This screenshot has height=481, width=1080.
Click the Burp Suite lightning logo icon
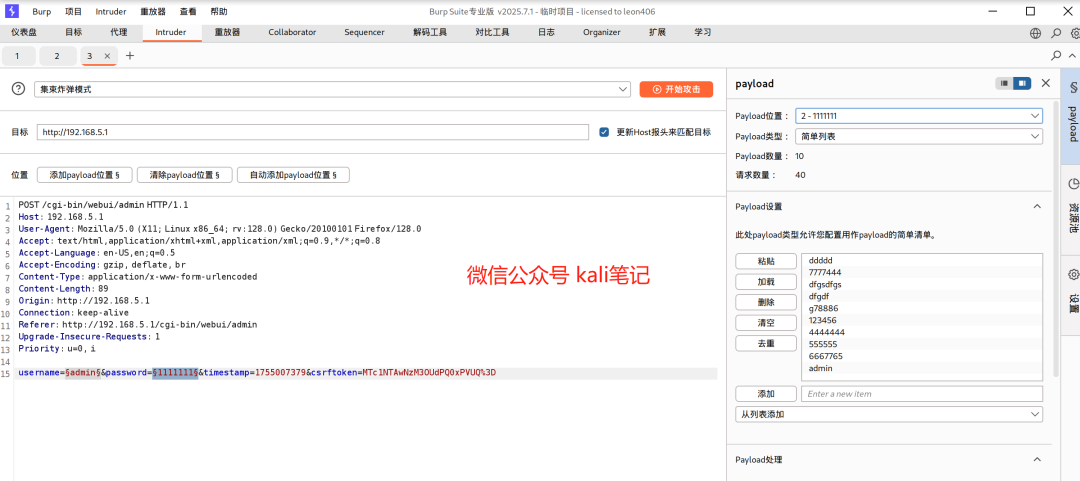pyautogui.click(x=12, y=11)
